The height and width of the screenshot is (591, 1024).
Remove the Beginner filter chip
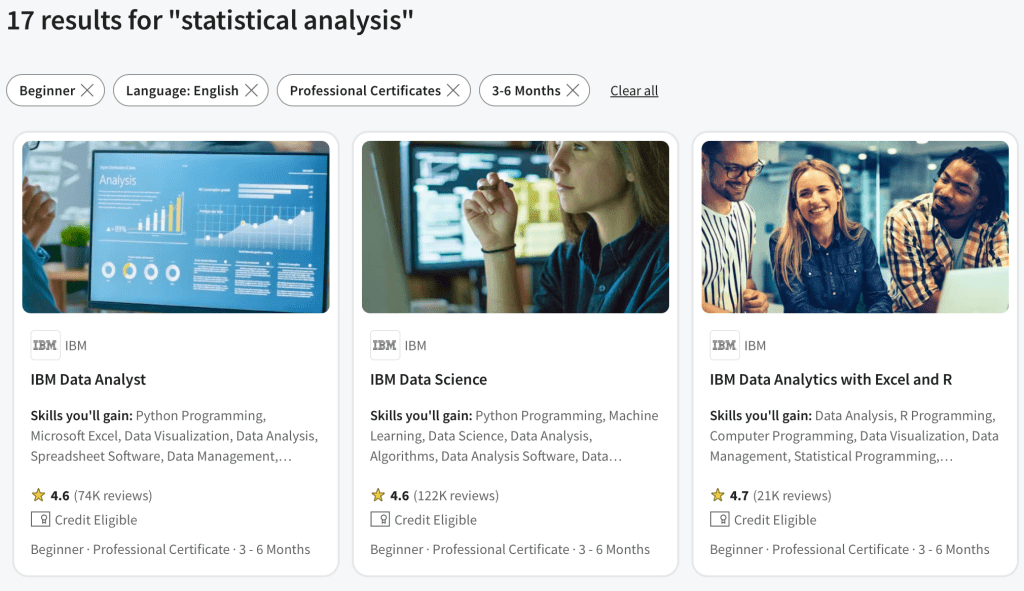pos(87,91)
